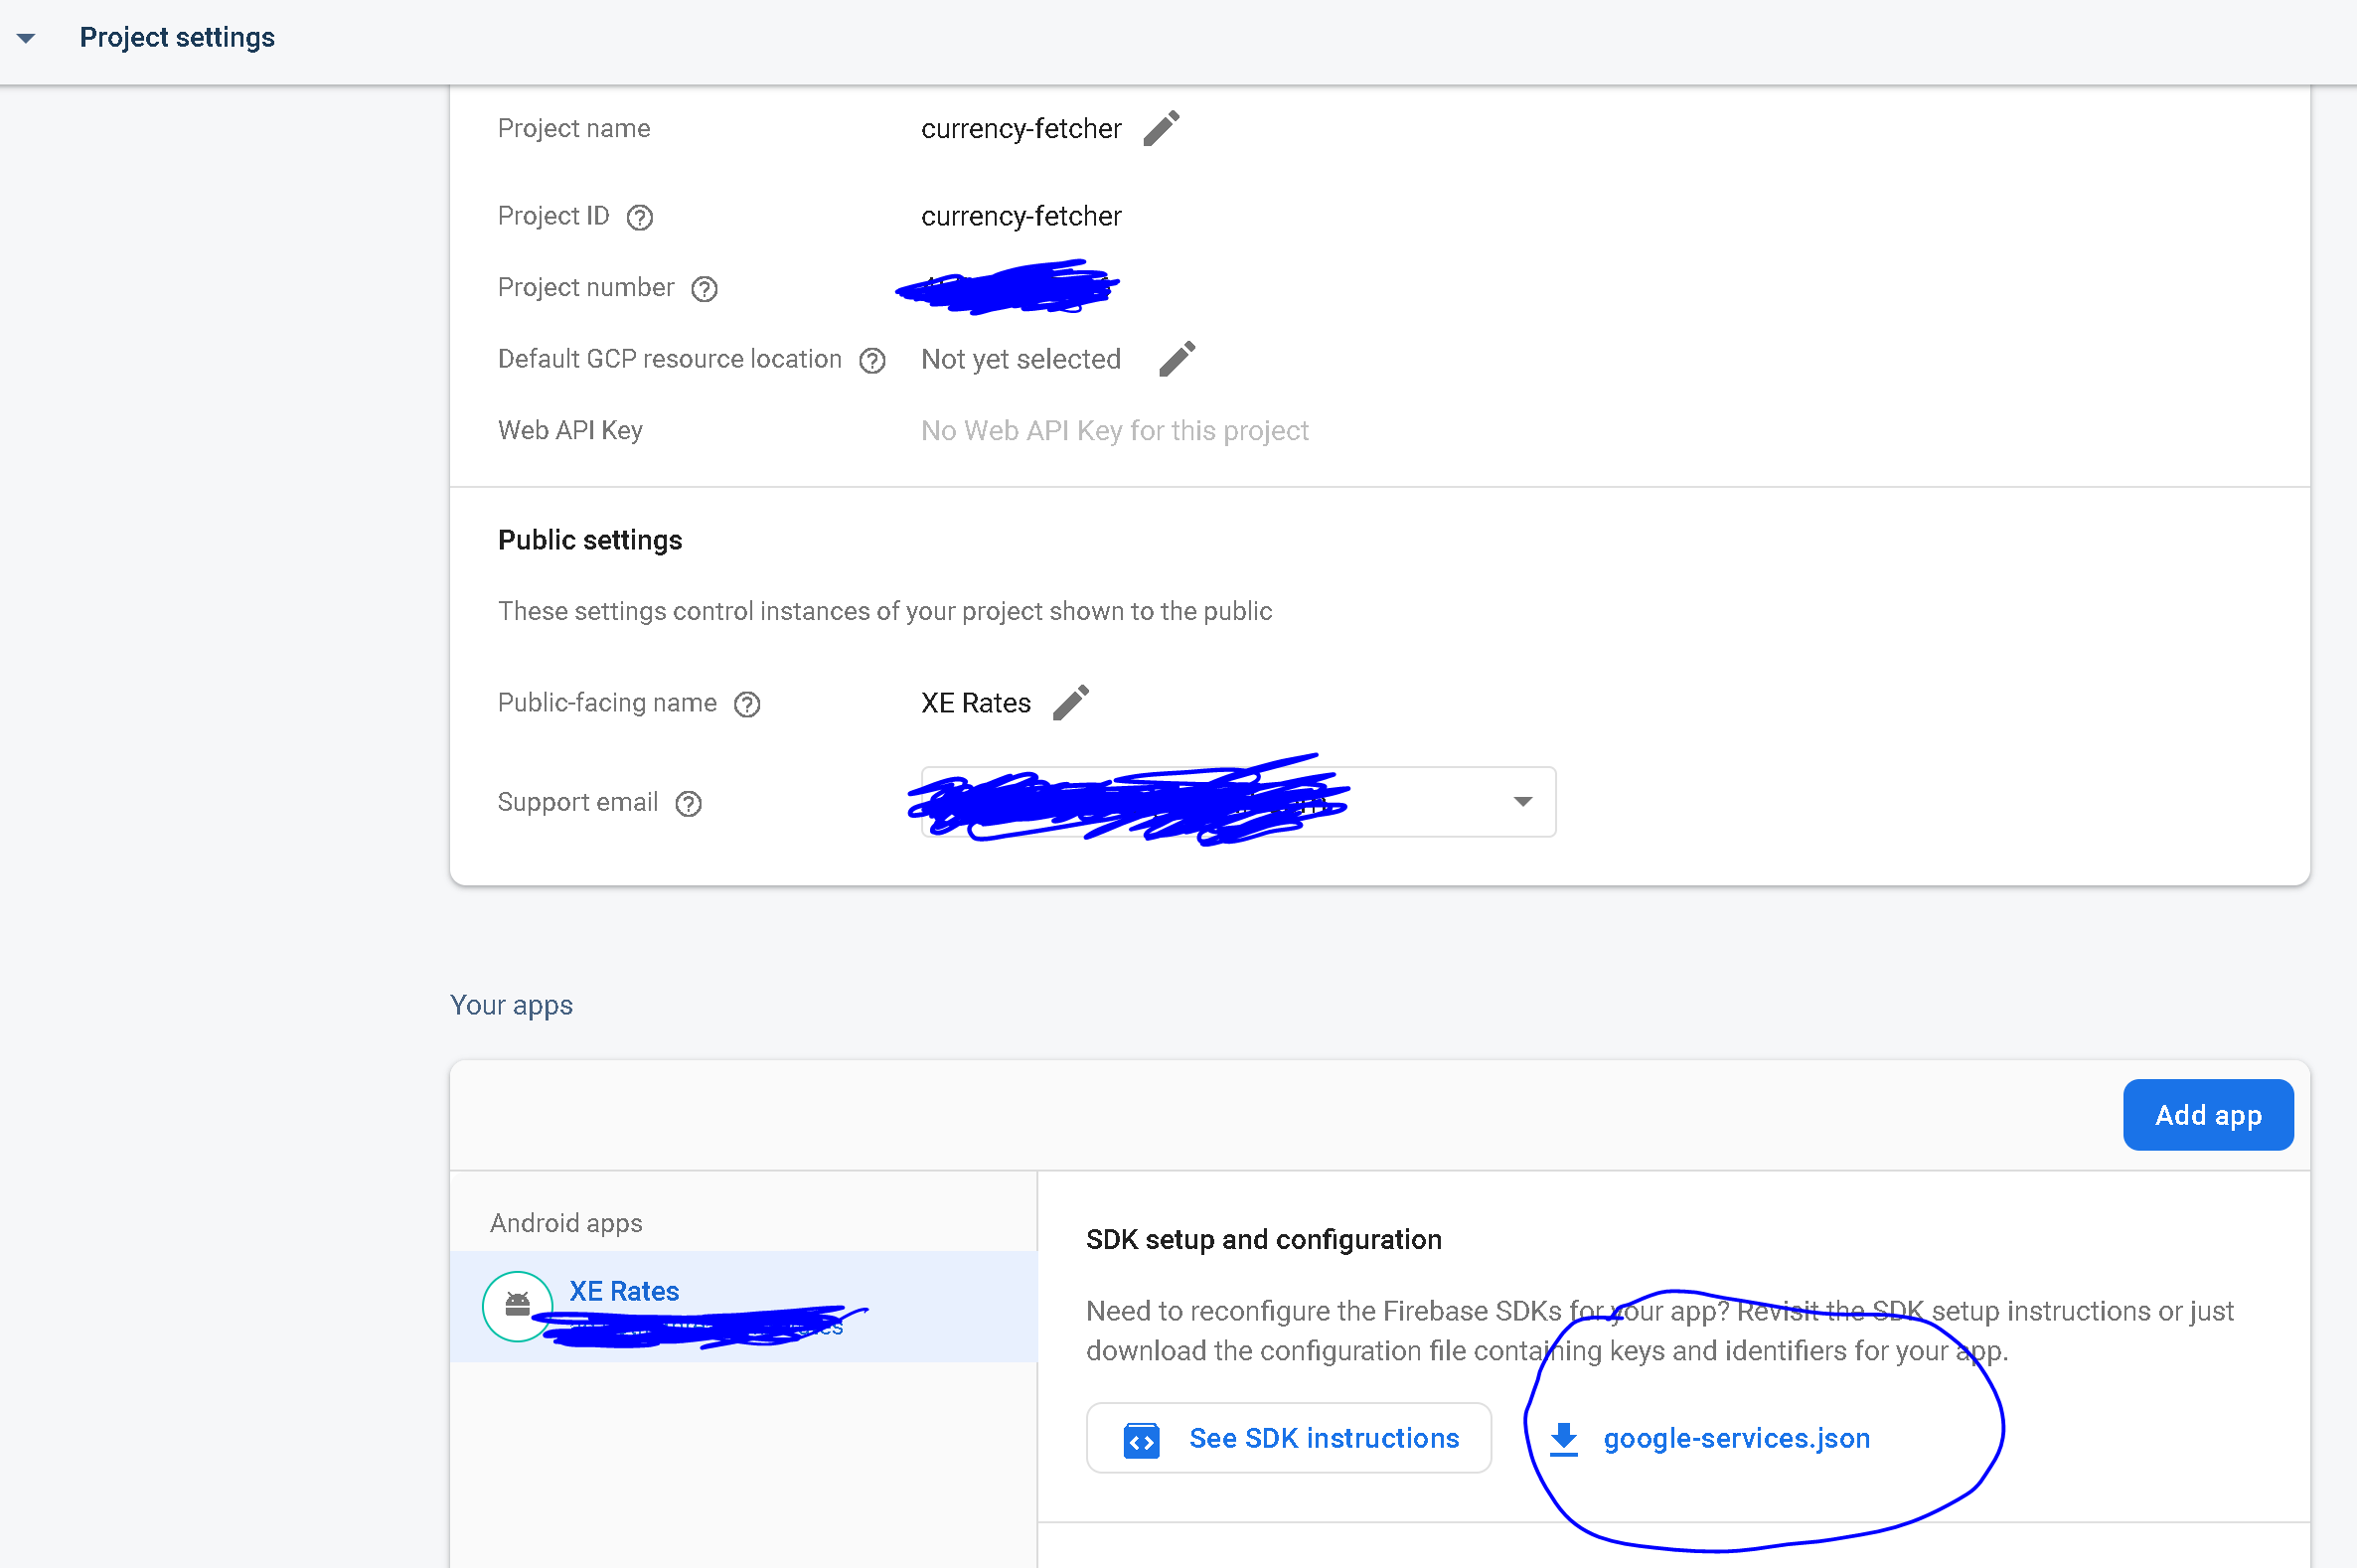The width and height of the screenshot is (2357, 1568).
Task: Open See SDK instructions
Action: pos(1288,1438)
